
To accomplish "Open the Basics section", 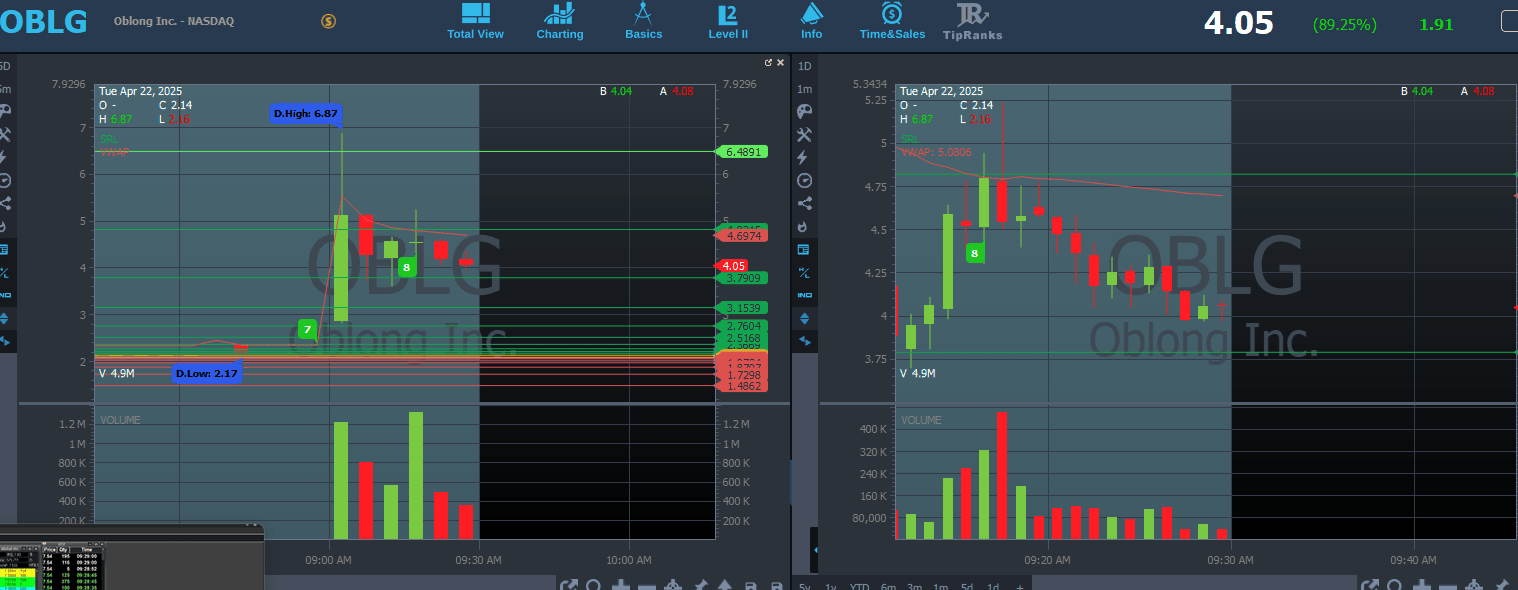I will (643, 22).
